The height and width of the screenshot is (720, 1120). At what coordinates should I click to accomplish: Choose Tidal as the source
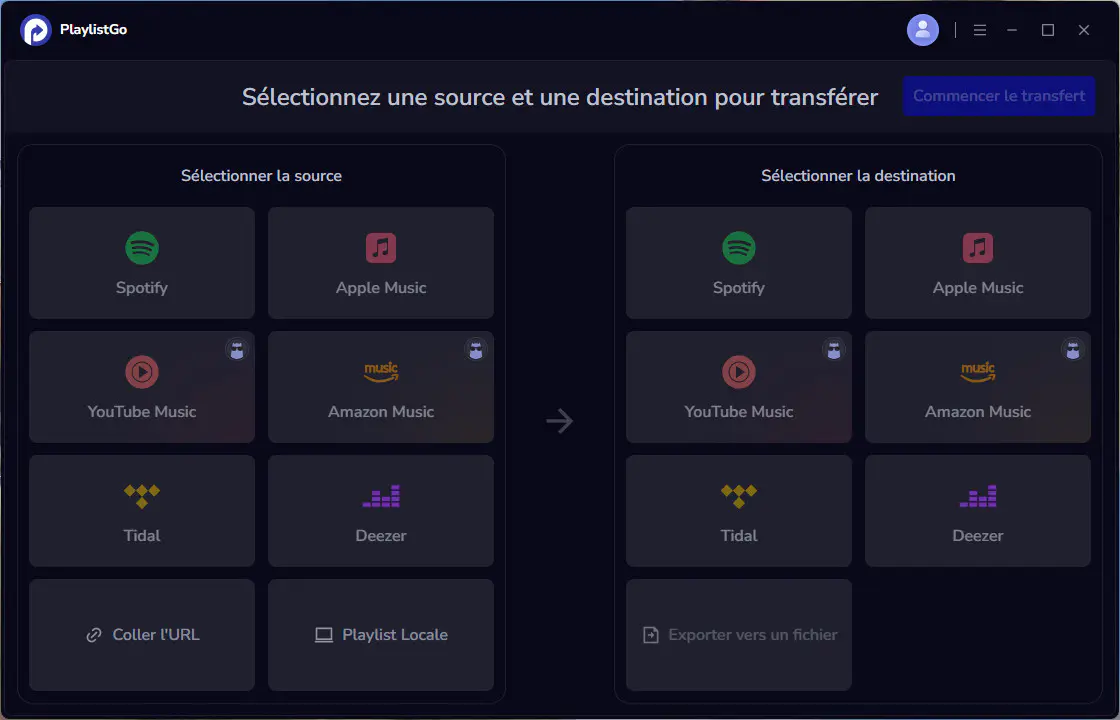(x=141, y=511)
